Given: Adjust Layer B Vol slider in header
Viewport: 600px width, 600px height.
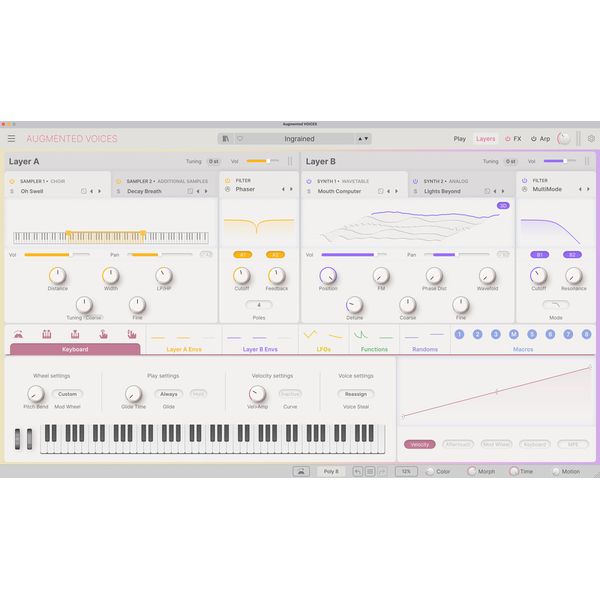Looking at the screenshot, I should click(x=559, y=161).
